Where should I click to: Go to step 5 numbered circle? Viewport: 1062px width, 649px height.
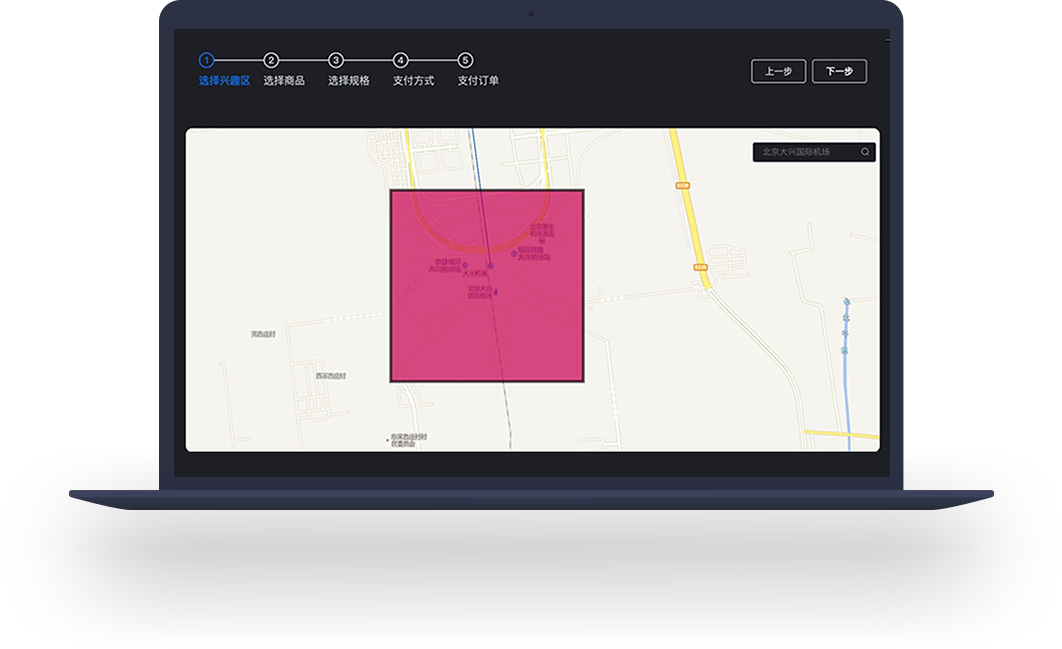pos(465,60)
